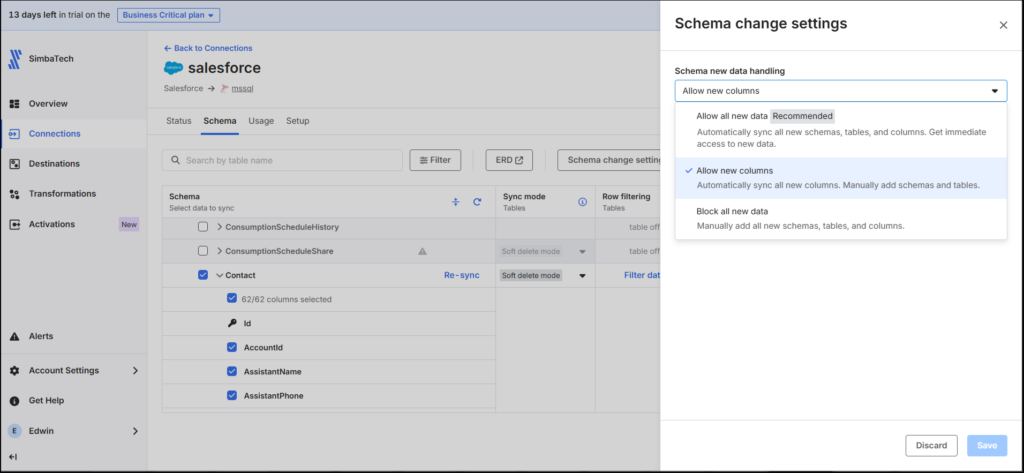
Task: Click Re-sync link for Contact
Action: pos(462,276)
